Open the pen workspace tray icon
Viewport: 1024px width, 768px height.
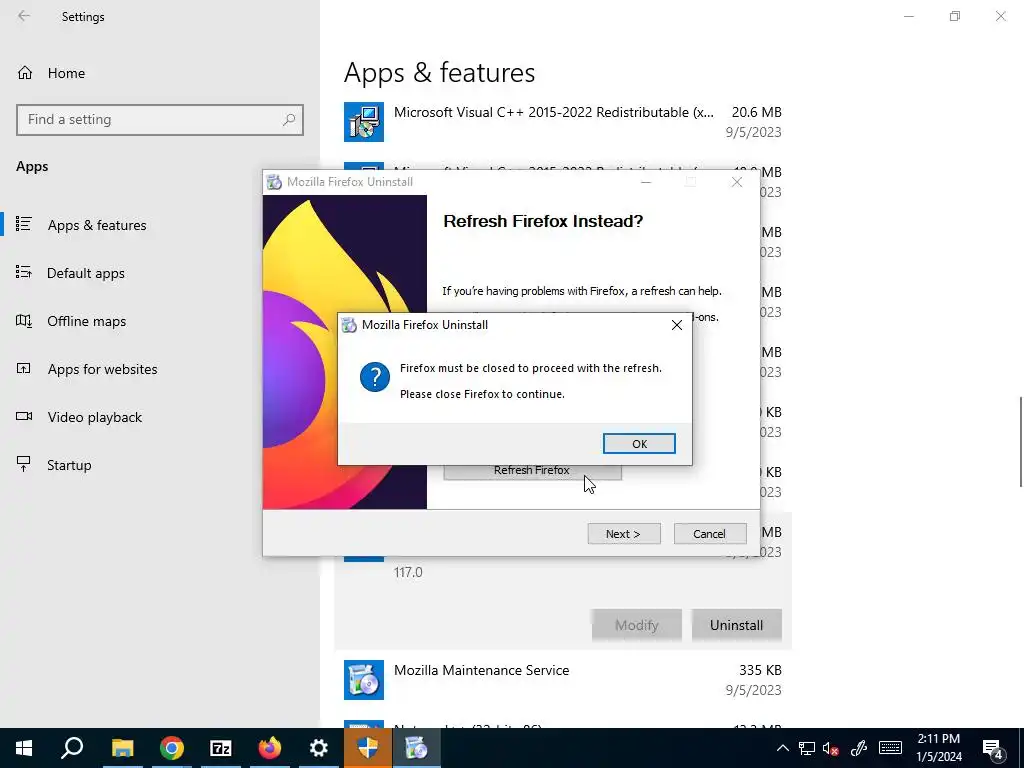pos(859,748)
